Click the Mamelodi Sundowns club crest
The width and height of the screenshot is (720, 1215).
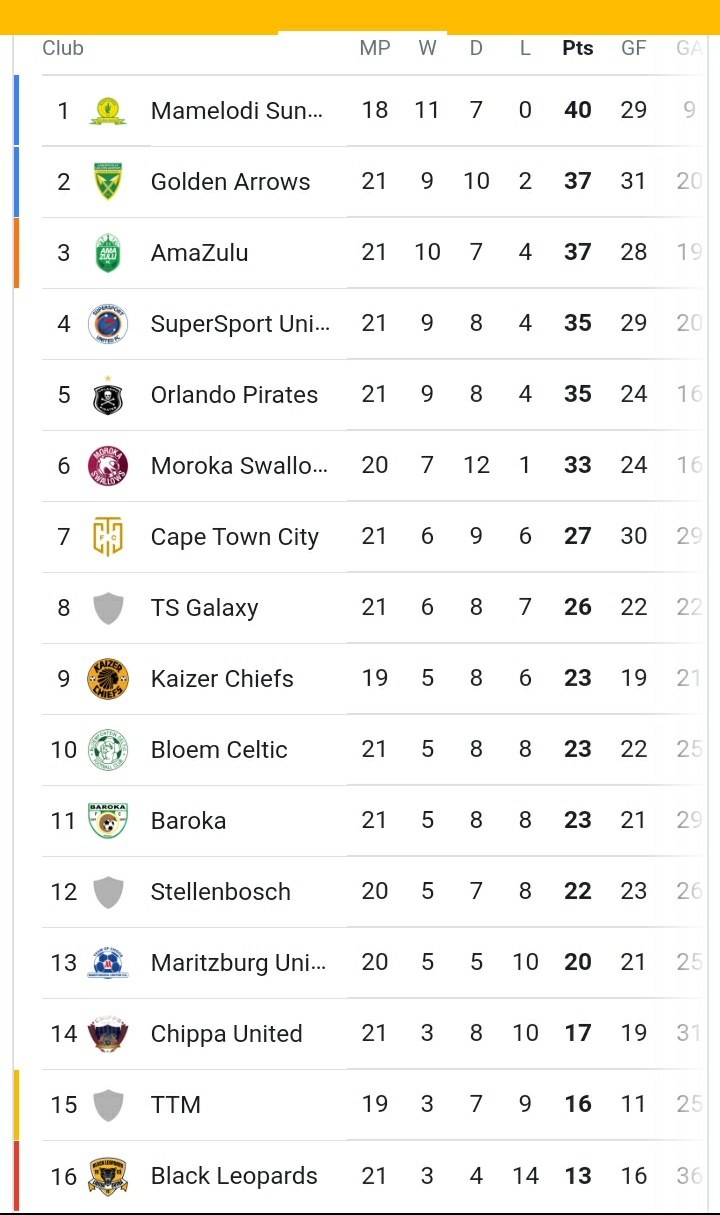pyautogui.click(x=108, y=111)
